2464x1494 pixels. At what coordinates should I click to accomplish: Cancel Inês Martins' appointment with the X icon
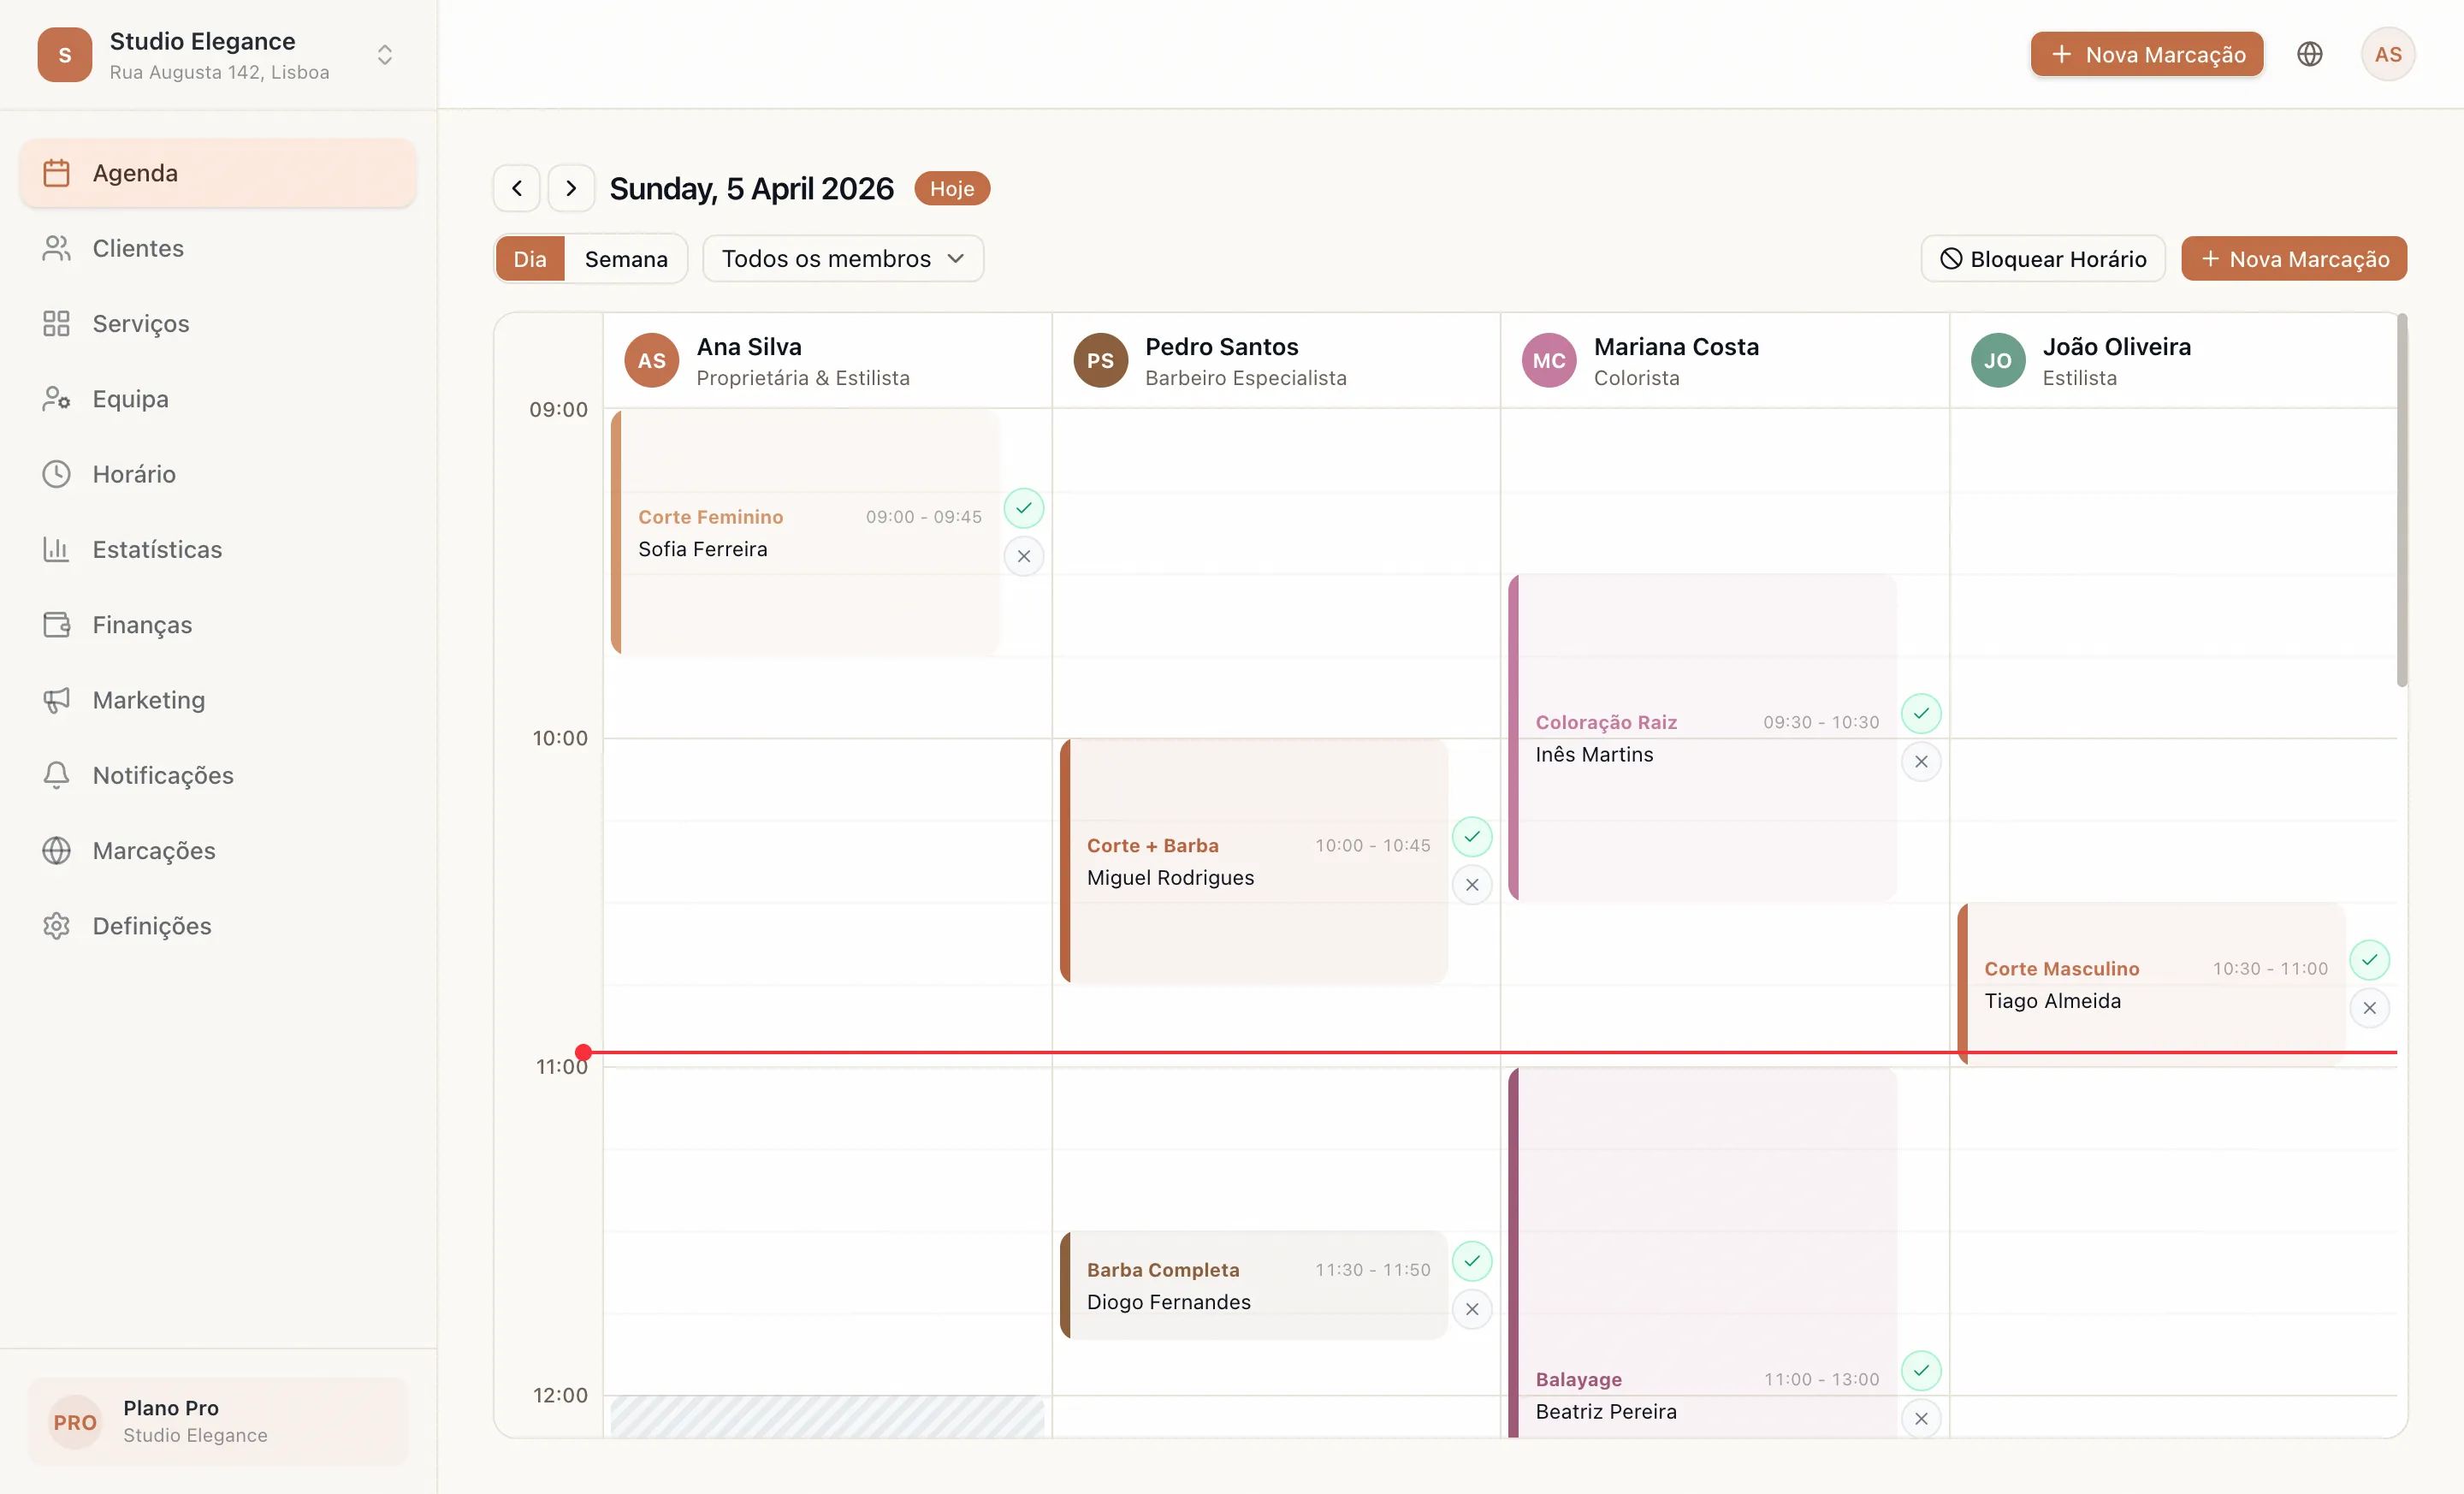(x=1921, y=761)
